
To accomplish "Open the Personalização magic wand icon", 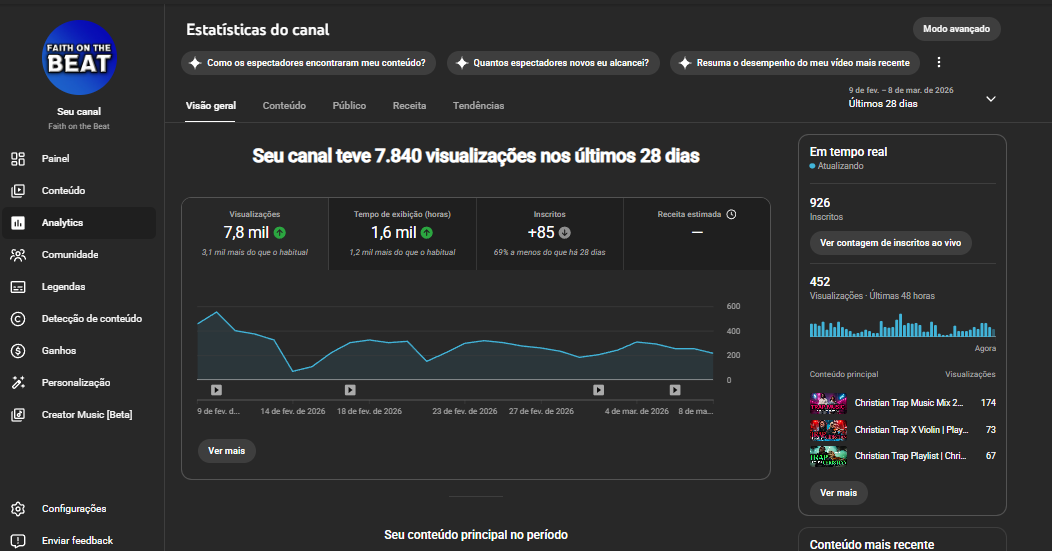I will (18, 383).
